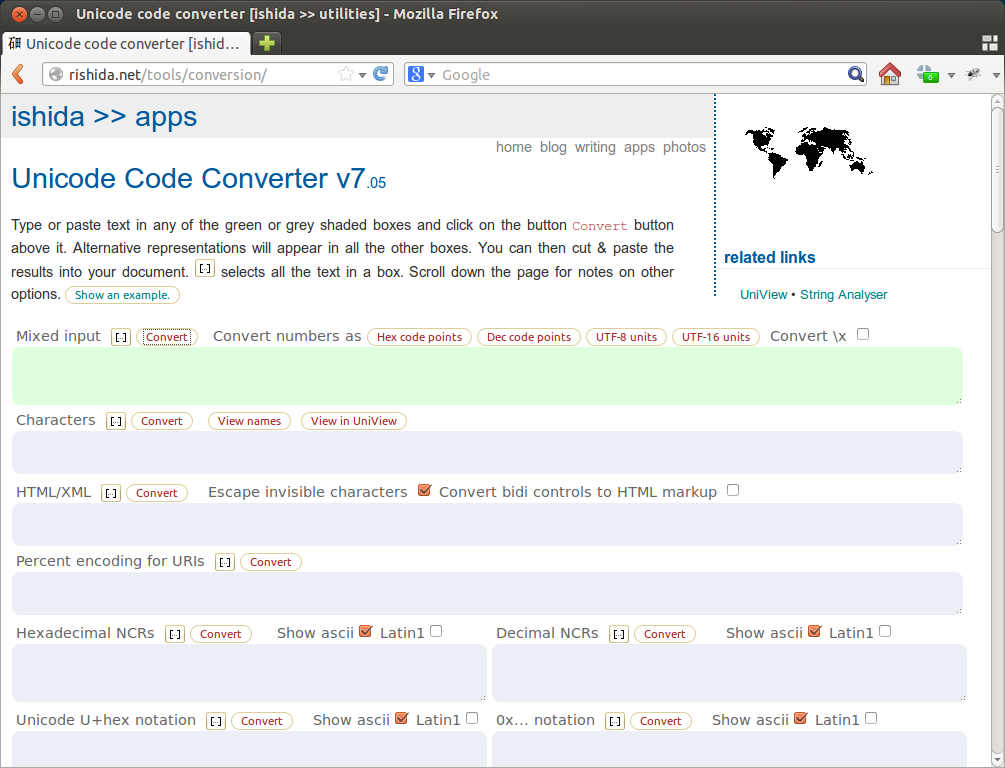Open the Google search engine dropdown
This screenshot has width=1005, height=768.
tap(431, 75)
